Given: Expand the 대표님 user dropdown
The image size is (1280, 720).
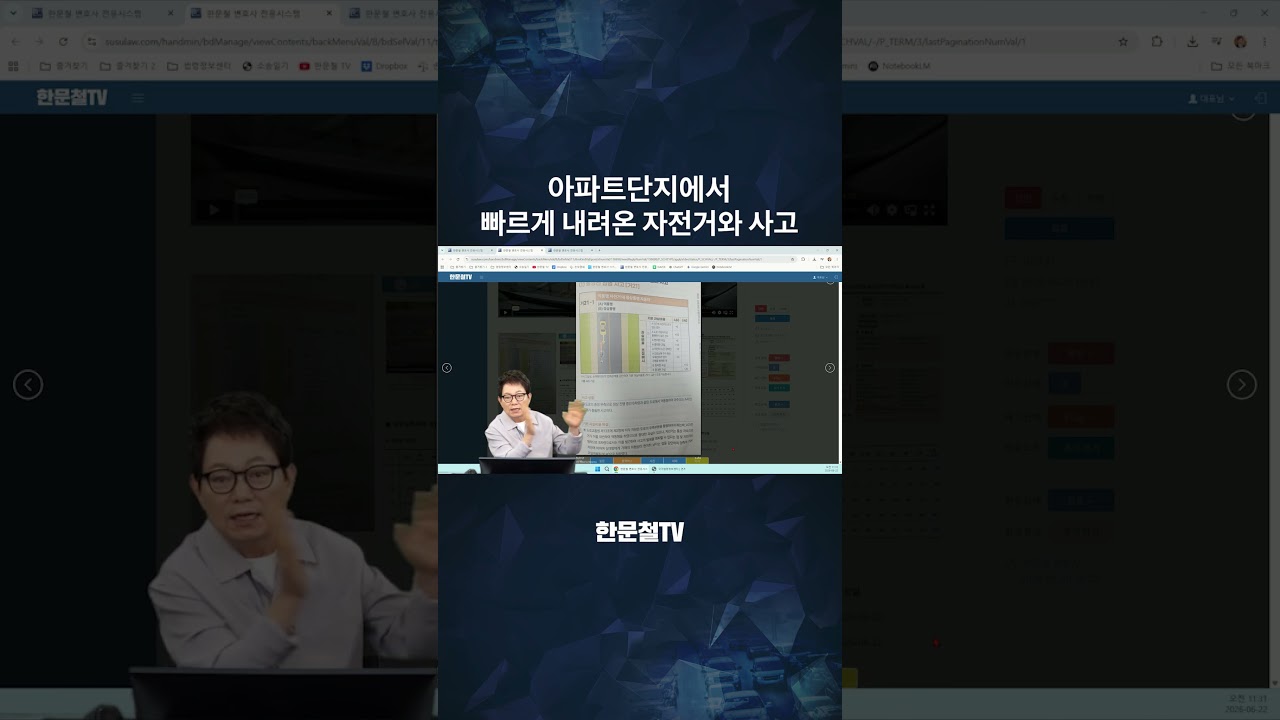Looking at the screenshot, I should (1211, 99).
